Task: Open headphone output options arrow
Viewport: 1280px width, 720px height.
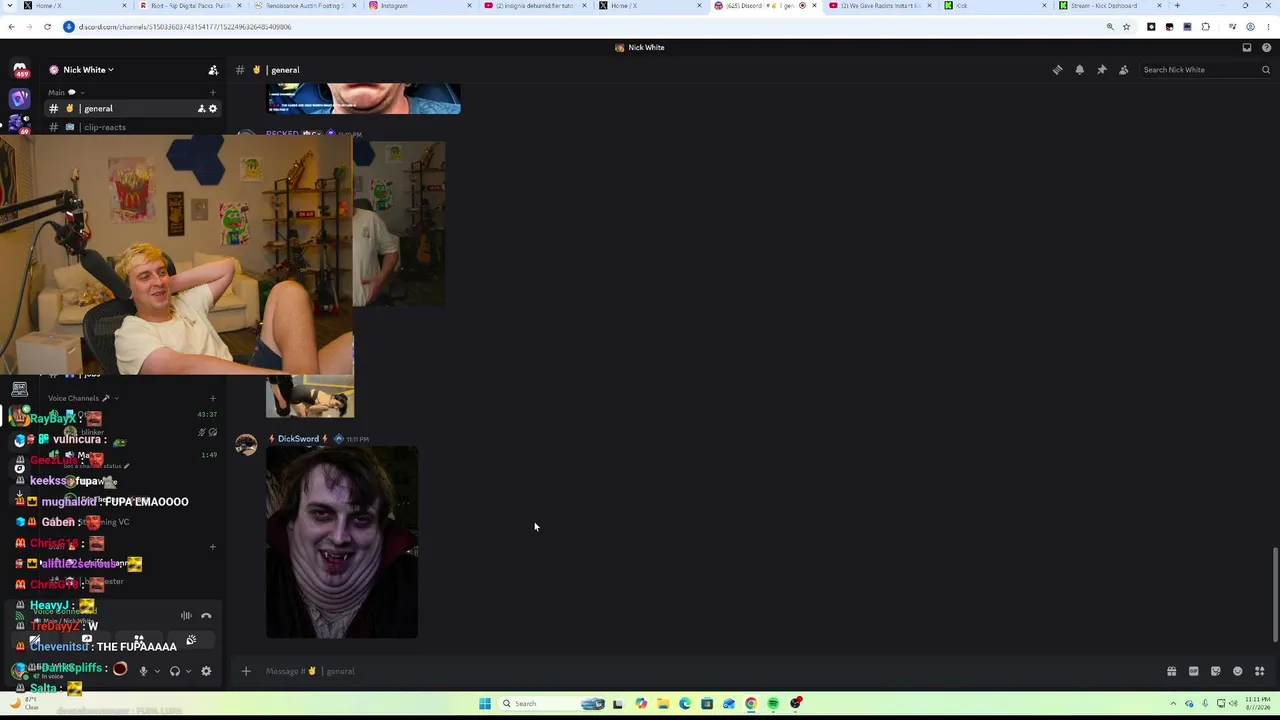Action: click(188, 671)
